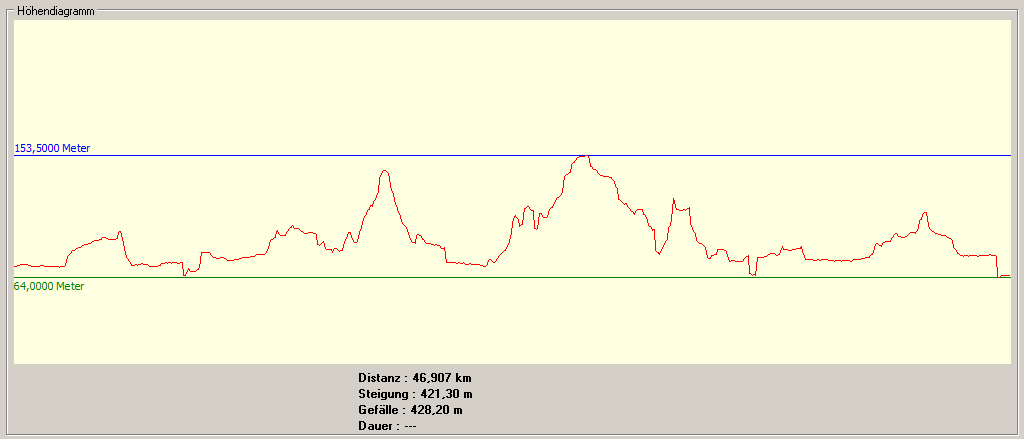1024x439 pixels.
Task: Click the sharp peak just right of the summit
Action: 674,199
